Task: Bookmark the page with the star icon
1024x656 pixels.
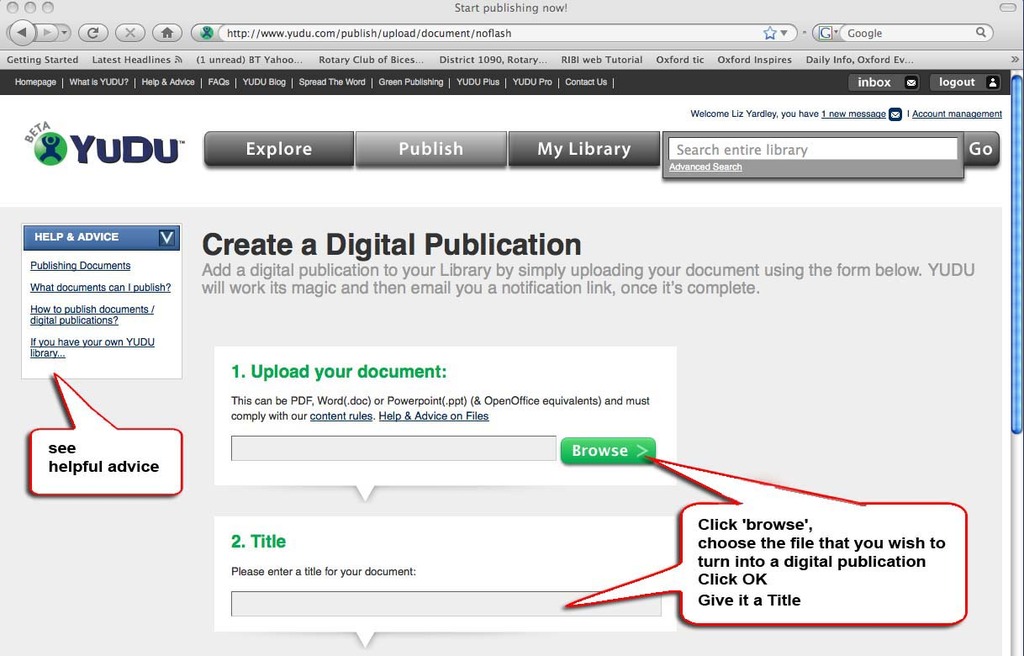Action: (769, 33)
